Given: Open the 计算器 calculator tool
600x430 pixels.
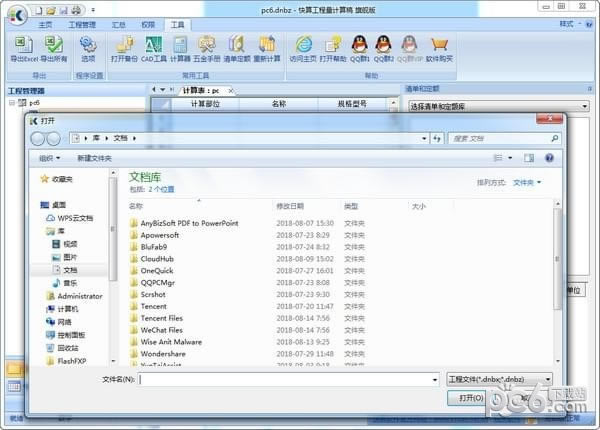Looking at the screenshot, I should click(x=181, y=46).
